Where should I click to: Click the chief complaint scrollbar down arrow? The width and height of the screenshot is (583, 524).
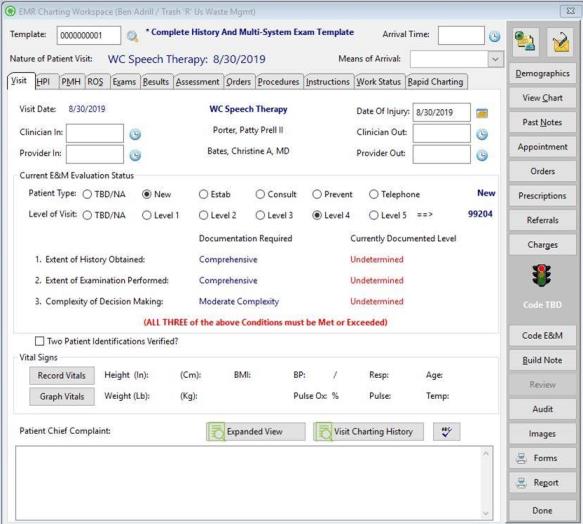tap(486, 514)
